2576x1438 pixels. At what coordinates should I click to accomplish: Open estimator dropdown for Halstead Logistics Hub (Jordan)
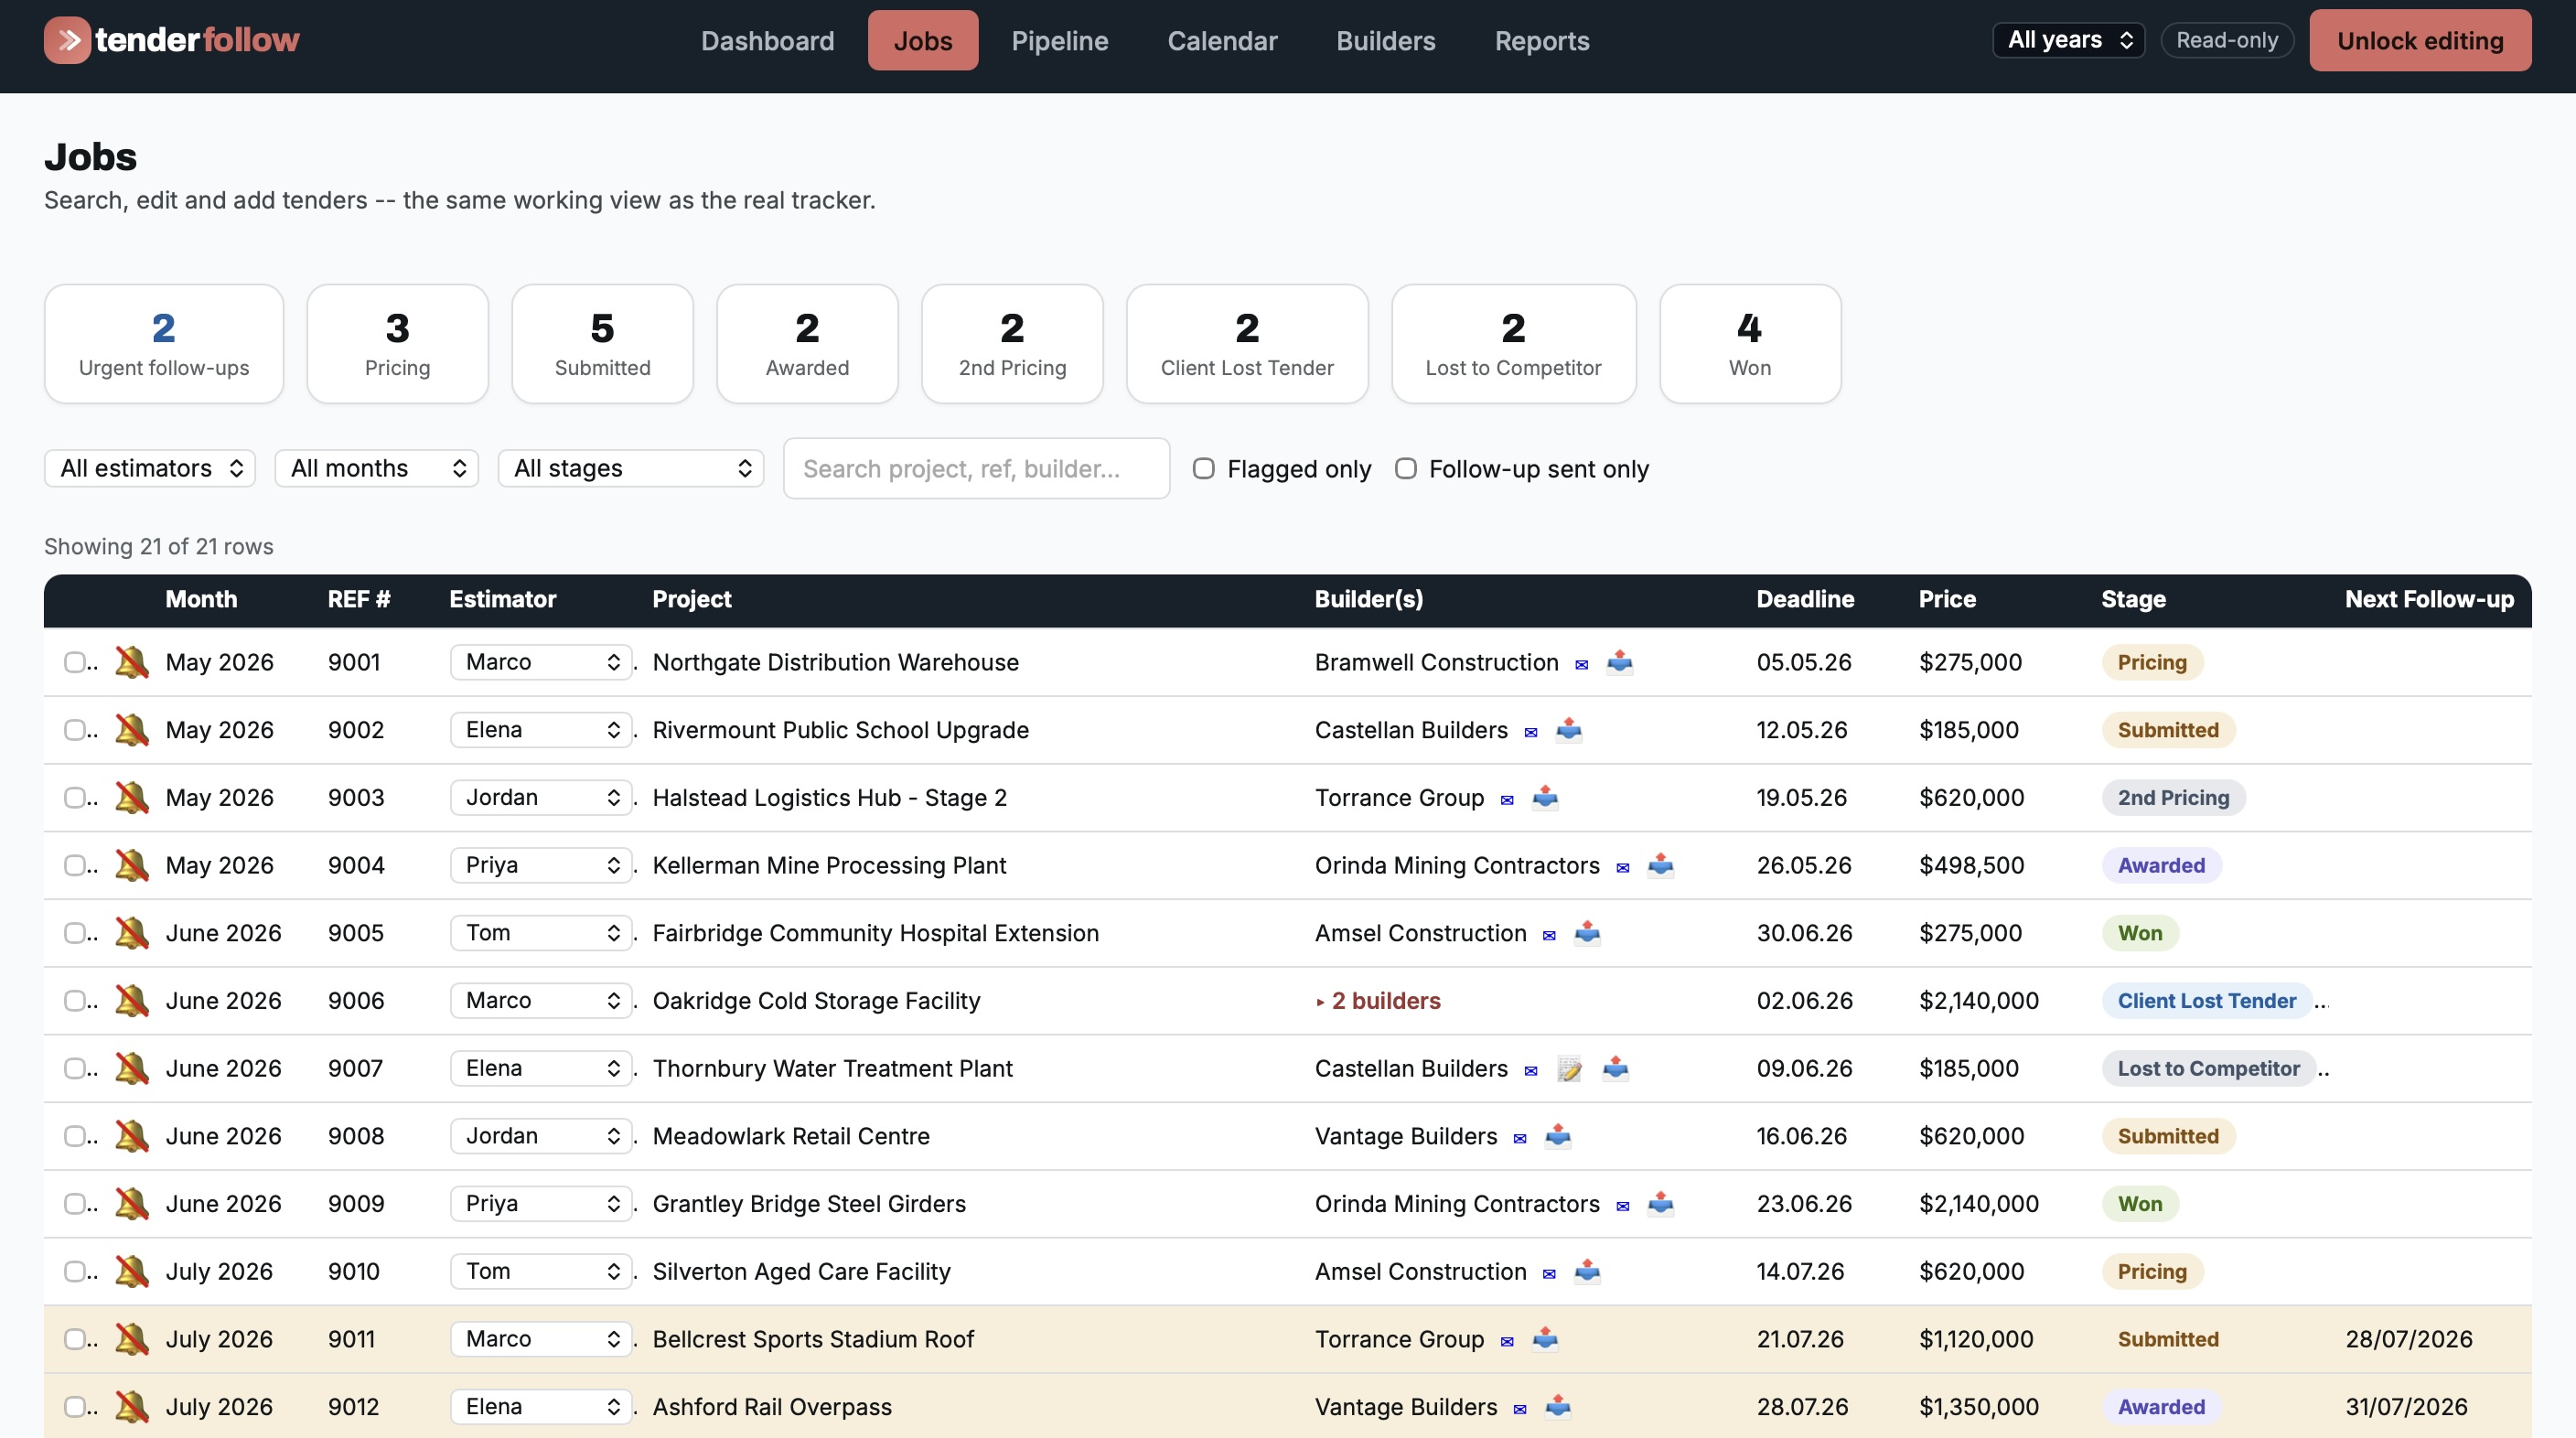coord(541,797)
